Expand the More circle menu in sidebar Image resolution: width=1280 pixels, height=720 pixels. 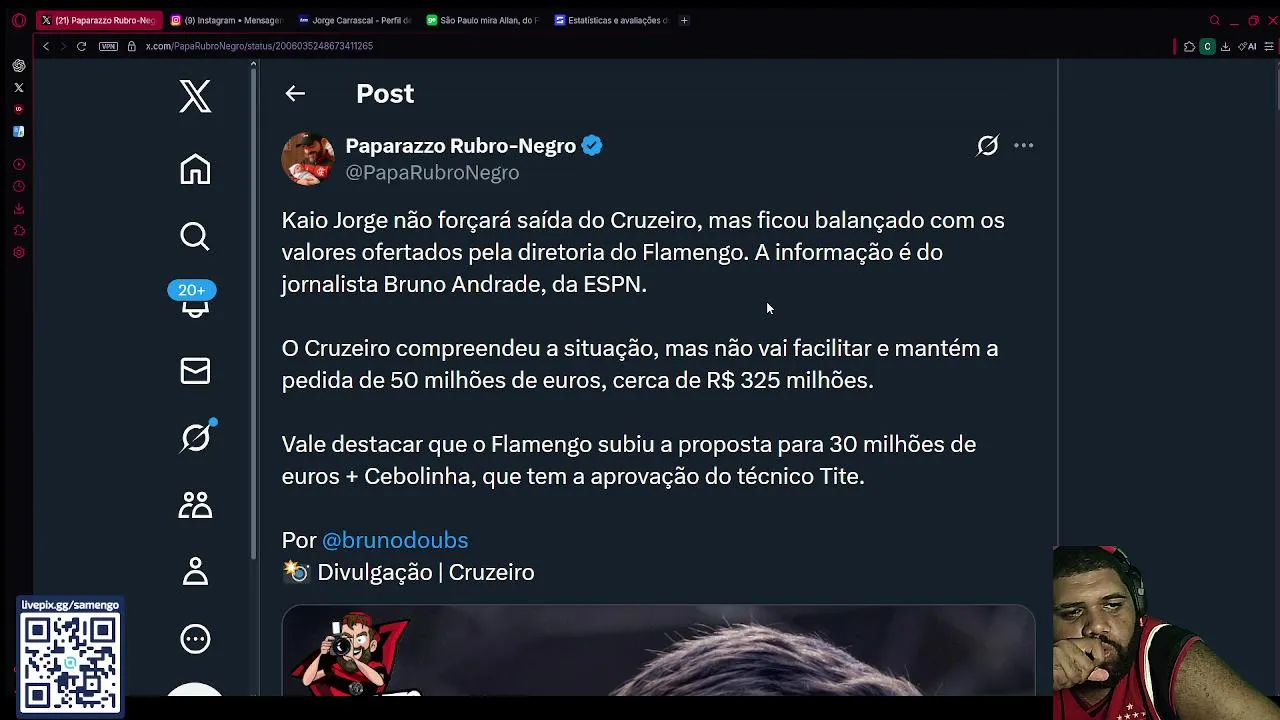point(195,638)
